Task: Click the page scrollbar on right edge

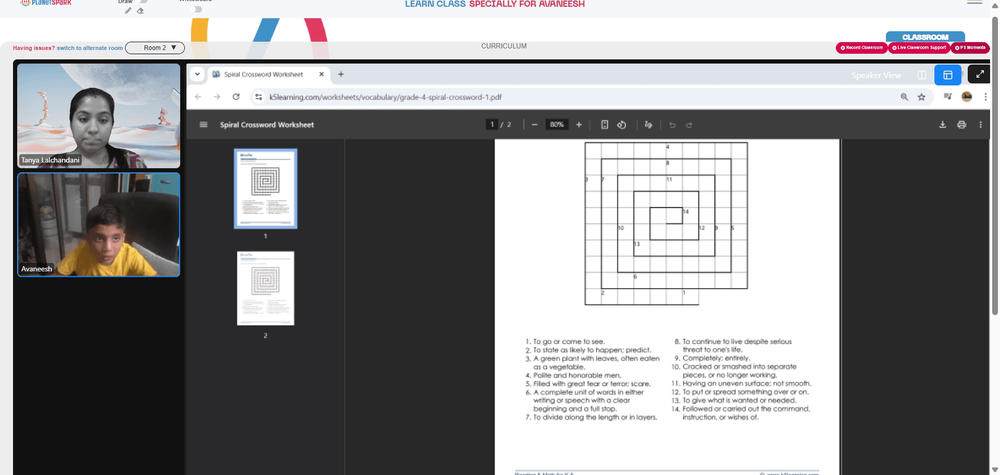Action: point(996,166)
